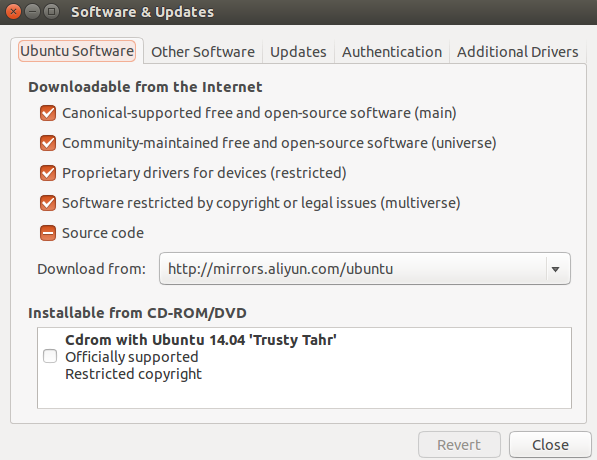
Task: Click the Revert button
Action: 459,444
